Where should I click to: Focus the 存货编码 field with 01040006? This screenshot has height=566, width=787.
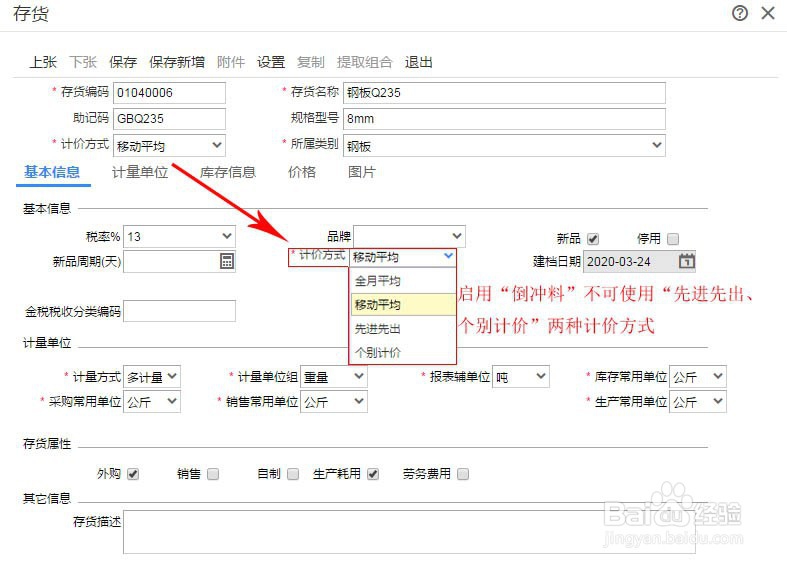click(x=169, y=93)
